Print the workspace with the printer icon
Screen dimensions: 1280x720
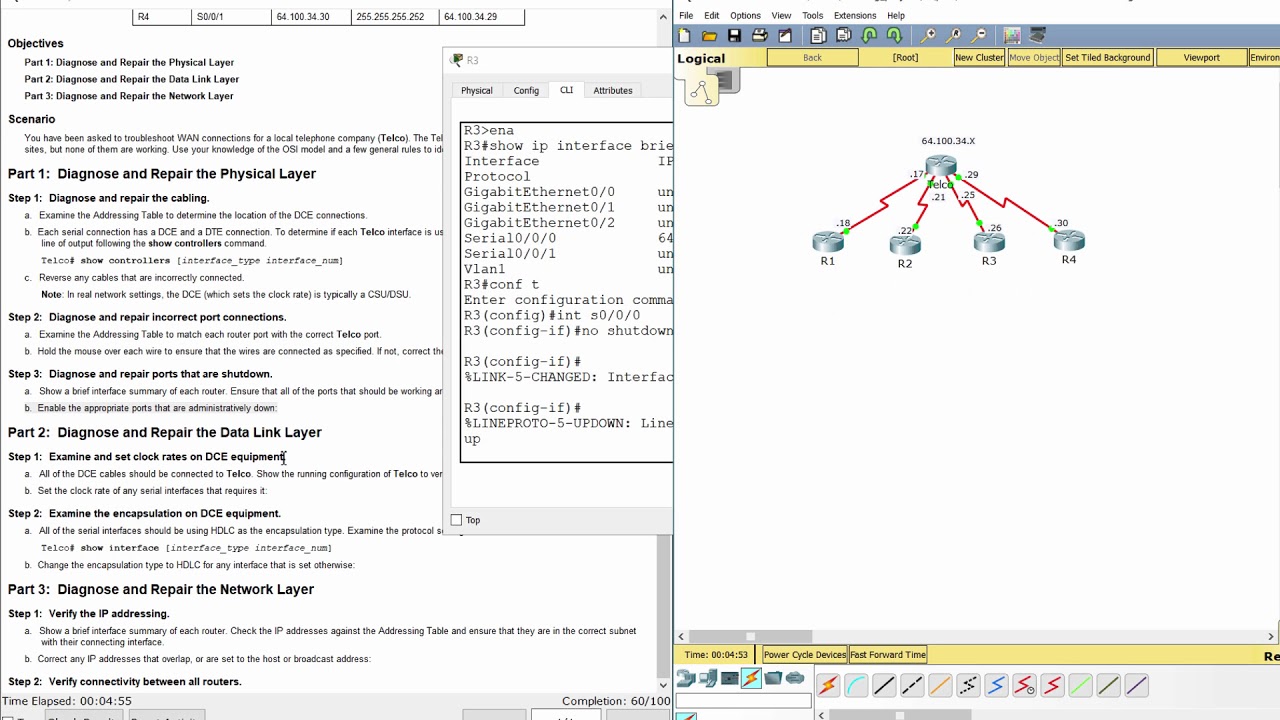click(759, 36)
